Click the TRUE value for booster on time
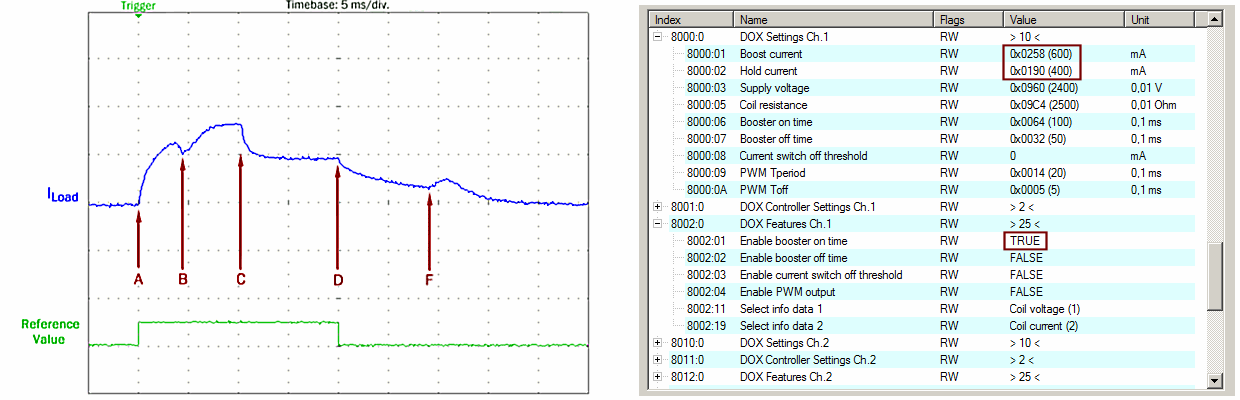Viewport: 1240px width, 400px height. coord(1025,241)
